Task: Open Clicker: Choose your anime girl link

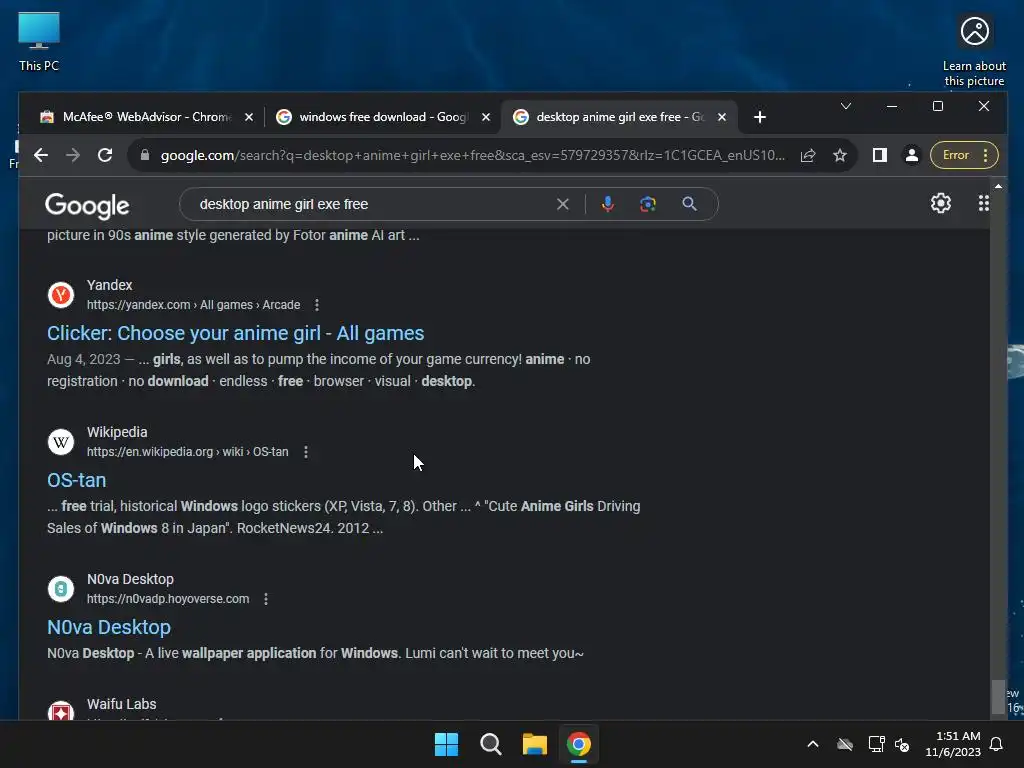Action: coord(236,333)
